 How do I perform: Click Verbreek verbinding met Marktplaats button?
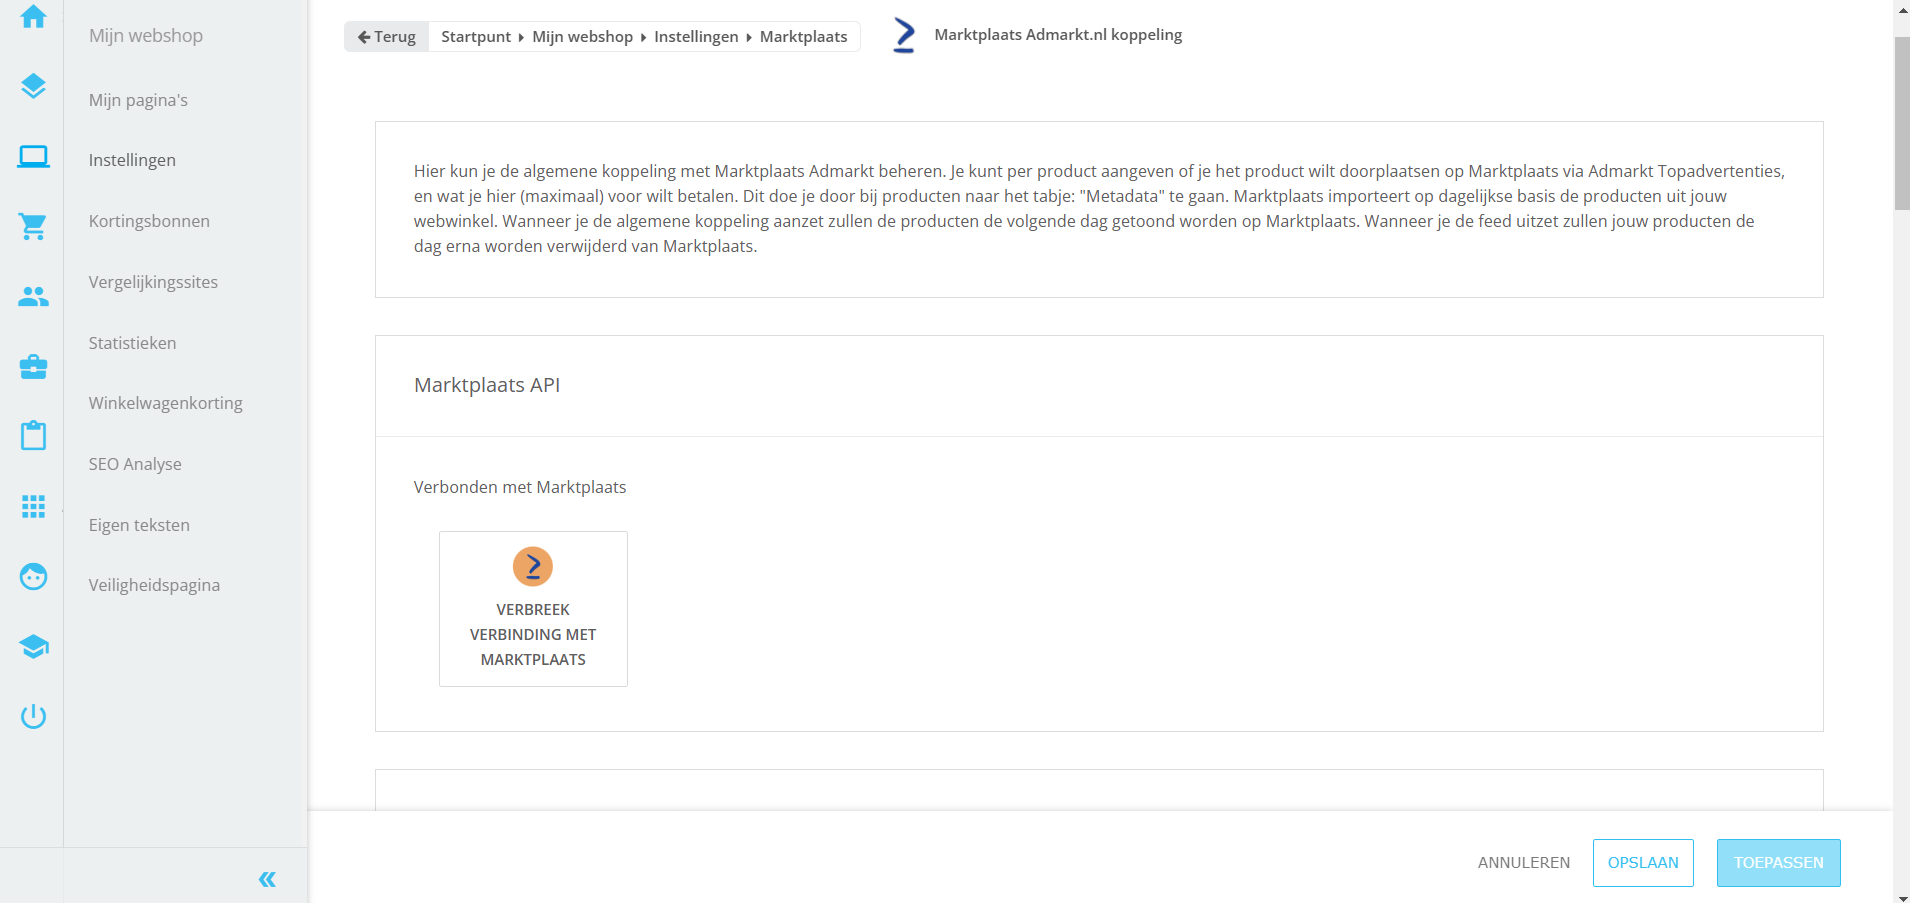tap(533, 609)
